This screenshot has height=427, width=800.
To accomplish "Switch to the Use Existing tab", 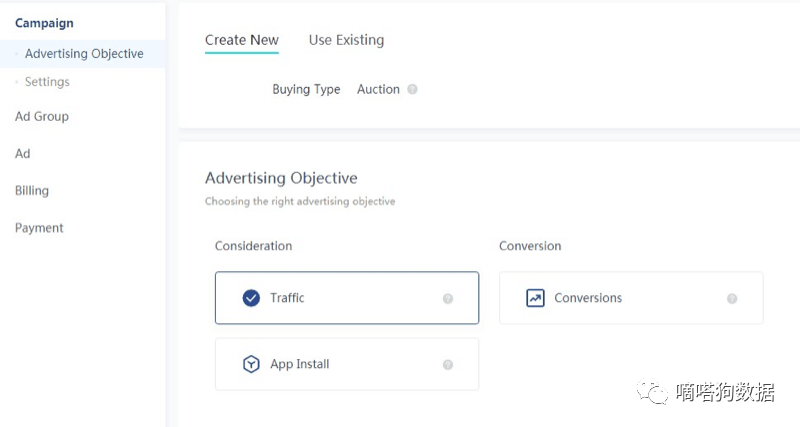I will [346, 40].
